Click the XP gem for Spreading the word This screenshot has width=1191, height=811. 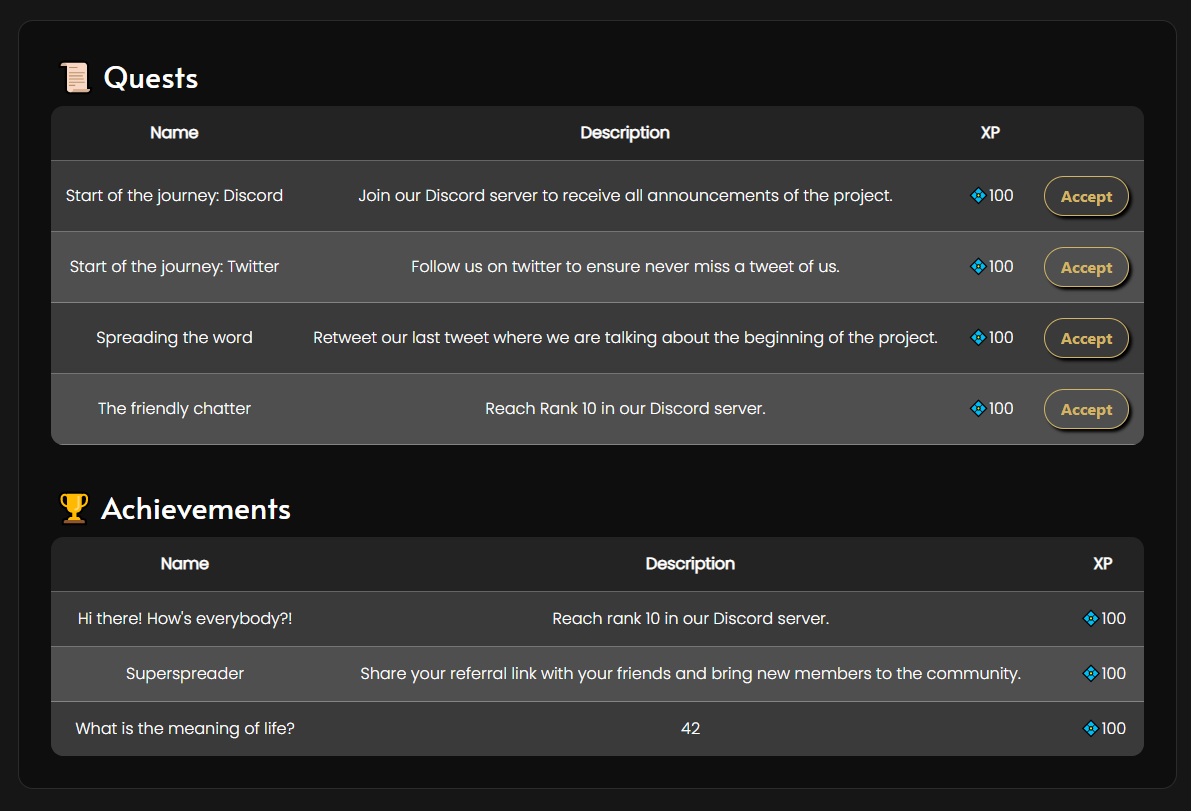coord(978,338)
